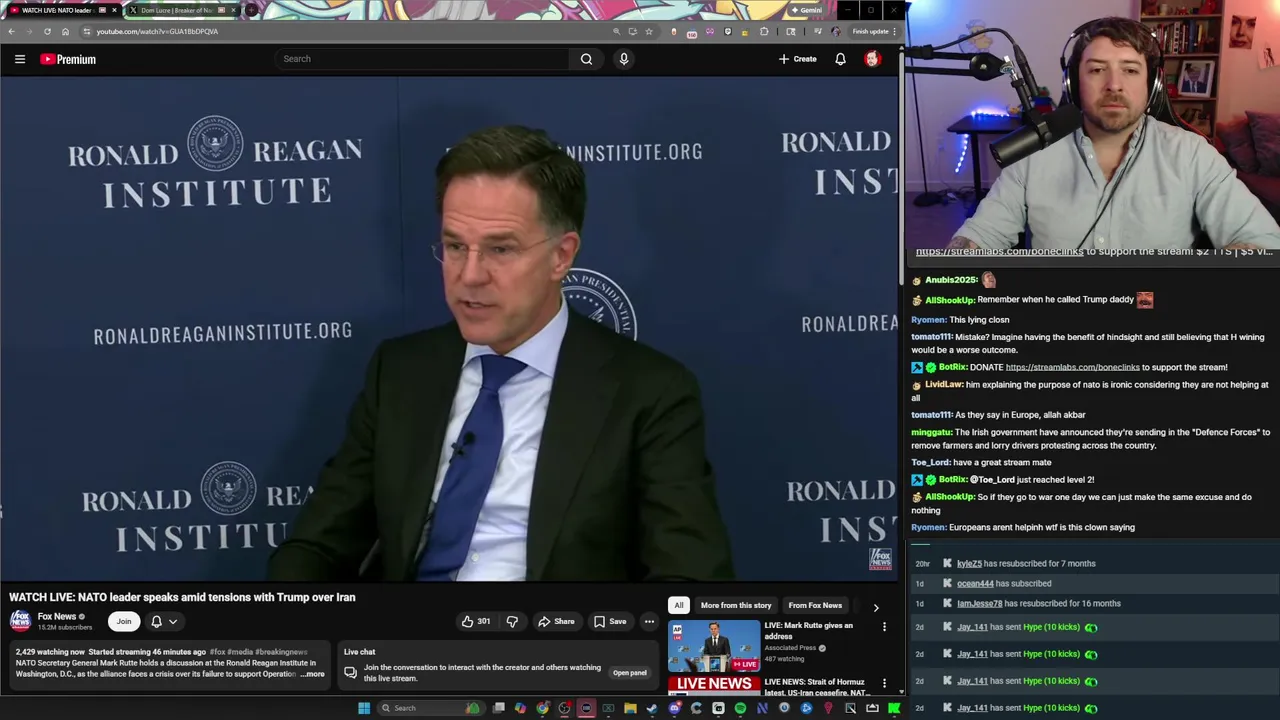Go to YouTube Premium home logo
The height and width of the screenshot is (720, 1280).
click(x=68, y=59)
